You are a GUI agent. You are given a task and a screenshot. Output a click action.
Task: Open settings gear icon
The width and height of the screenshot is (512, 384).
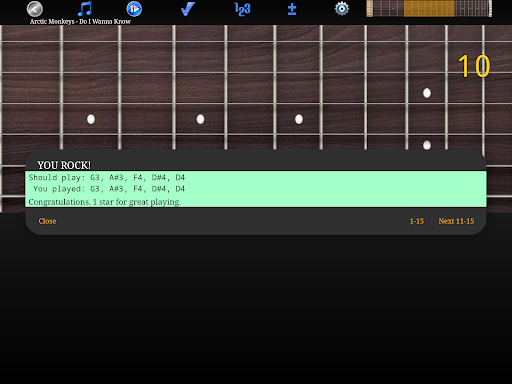pos(342,9)
